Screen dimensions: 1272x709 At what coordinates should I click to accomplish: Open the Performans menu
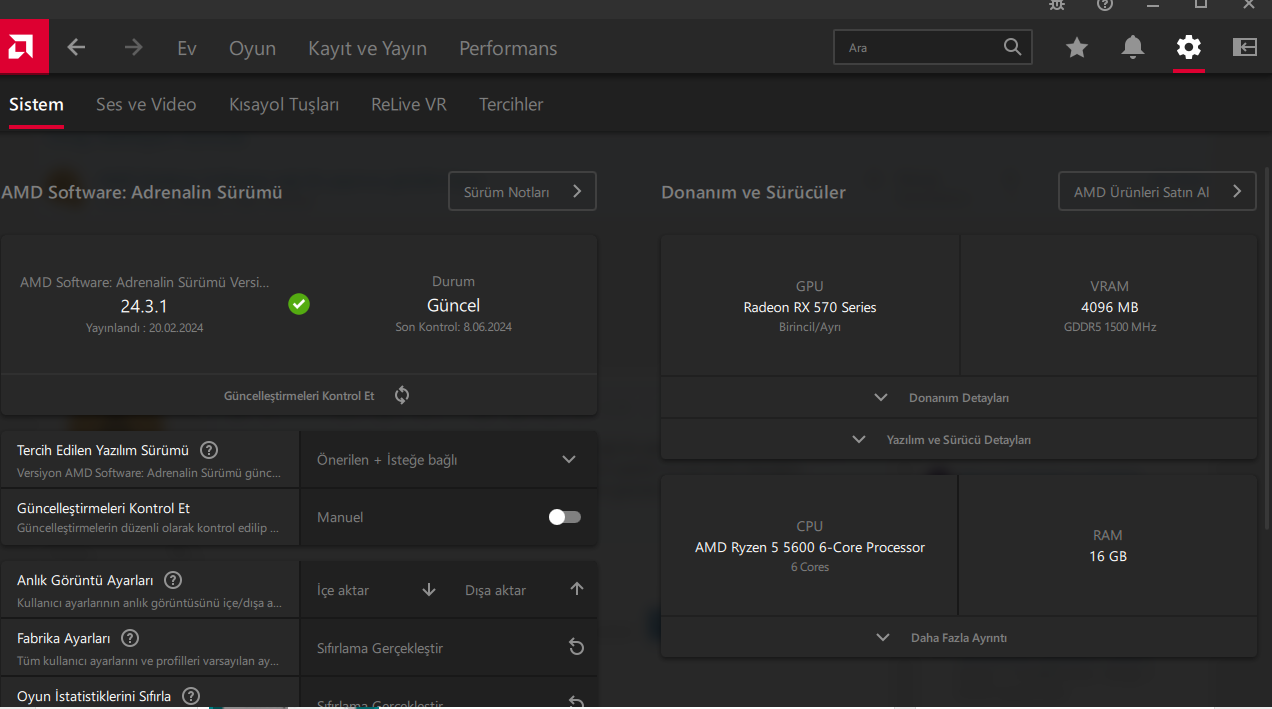click(508, 48)
